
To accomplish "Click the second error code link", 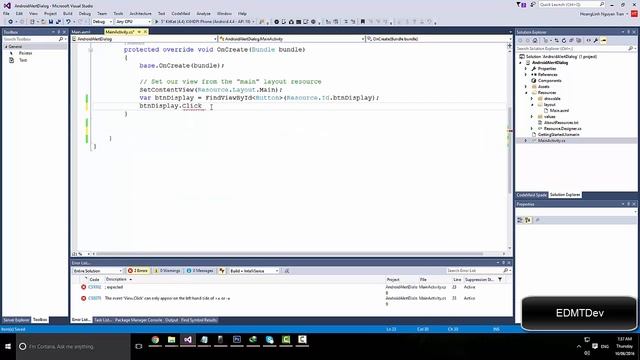I will tap(94, 298).
